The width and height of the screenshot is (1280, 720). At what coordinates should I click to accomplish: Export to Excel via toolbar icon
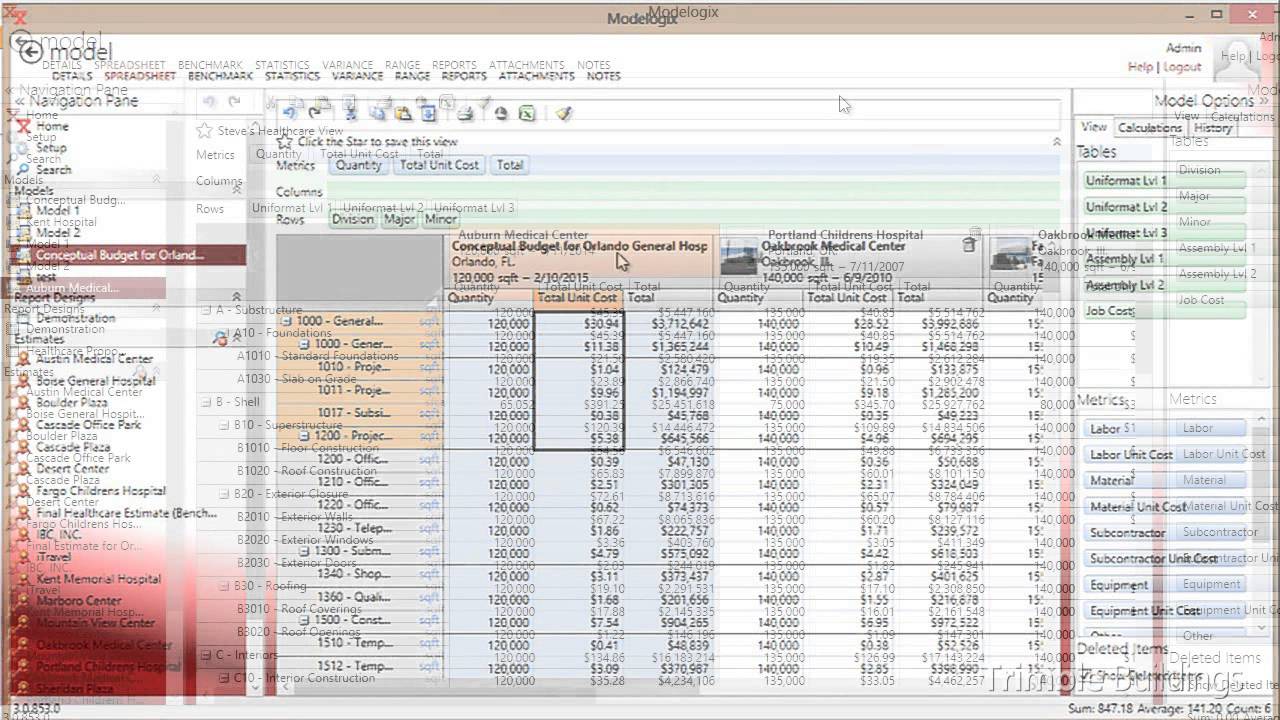(x=527, y=113)
